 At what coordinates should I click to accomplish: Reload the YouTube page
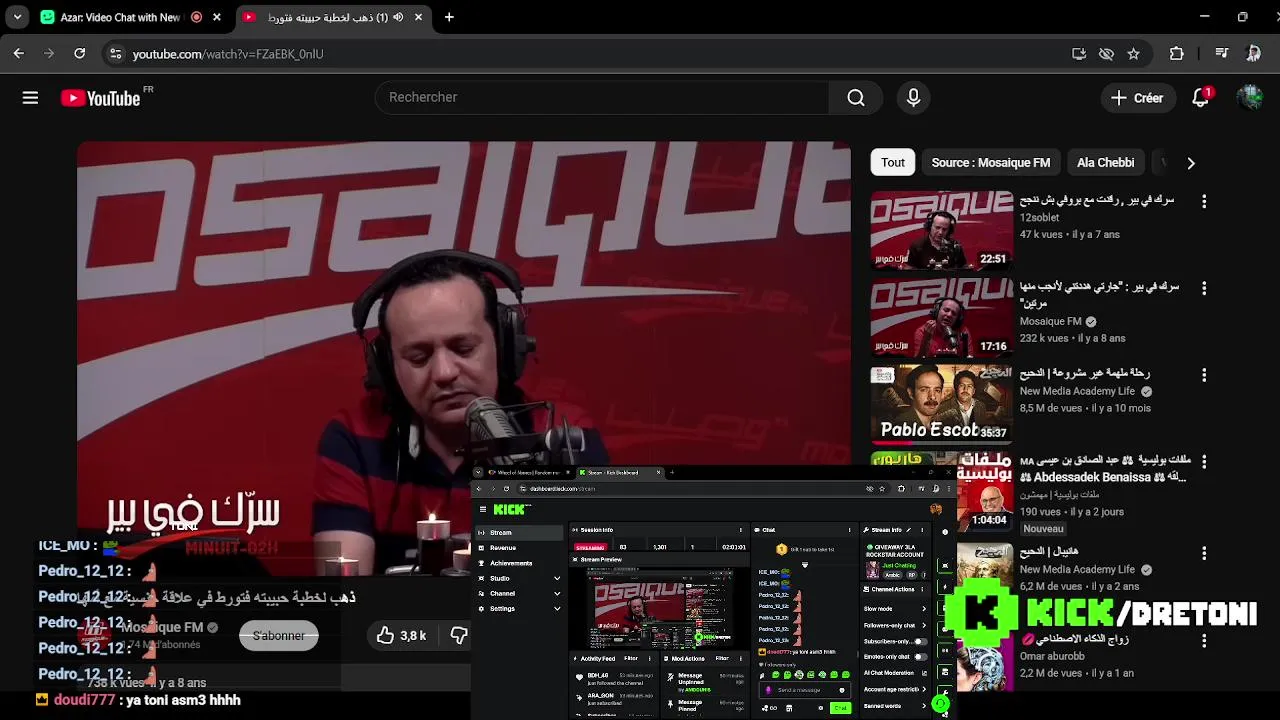point(79,53)
